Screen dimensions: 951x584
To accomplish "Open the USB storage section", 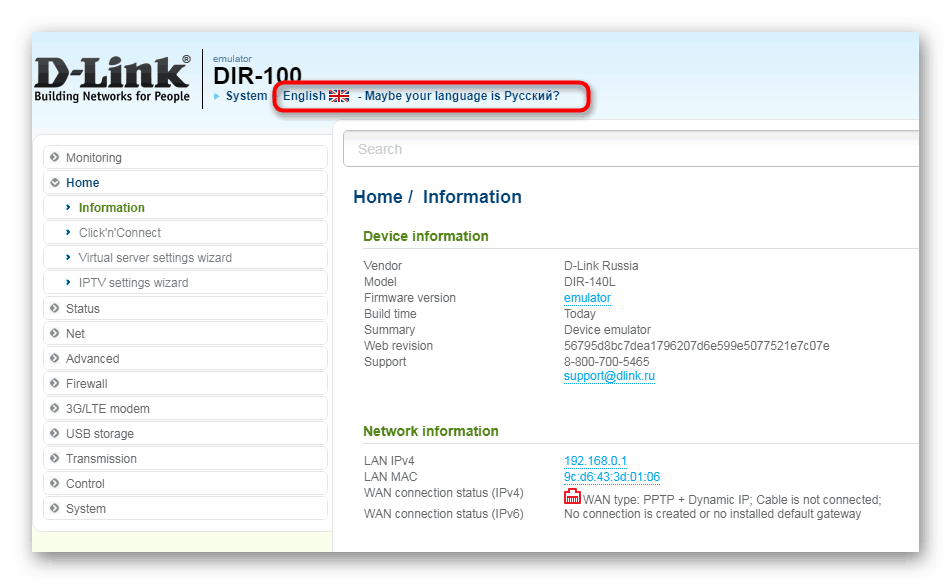I will point(186,434).
